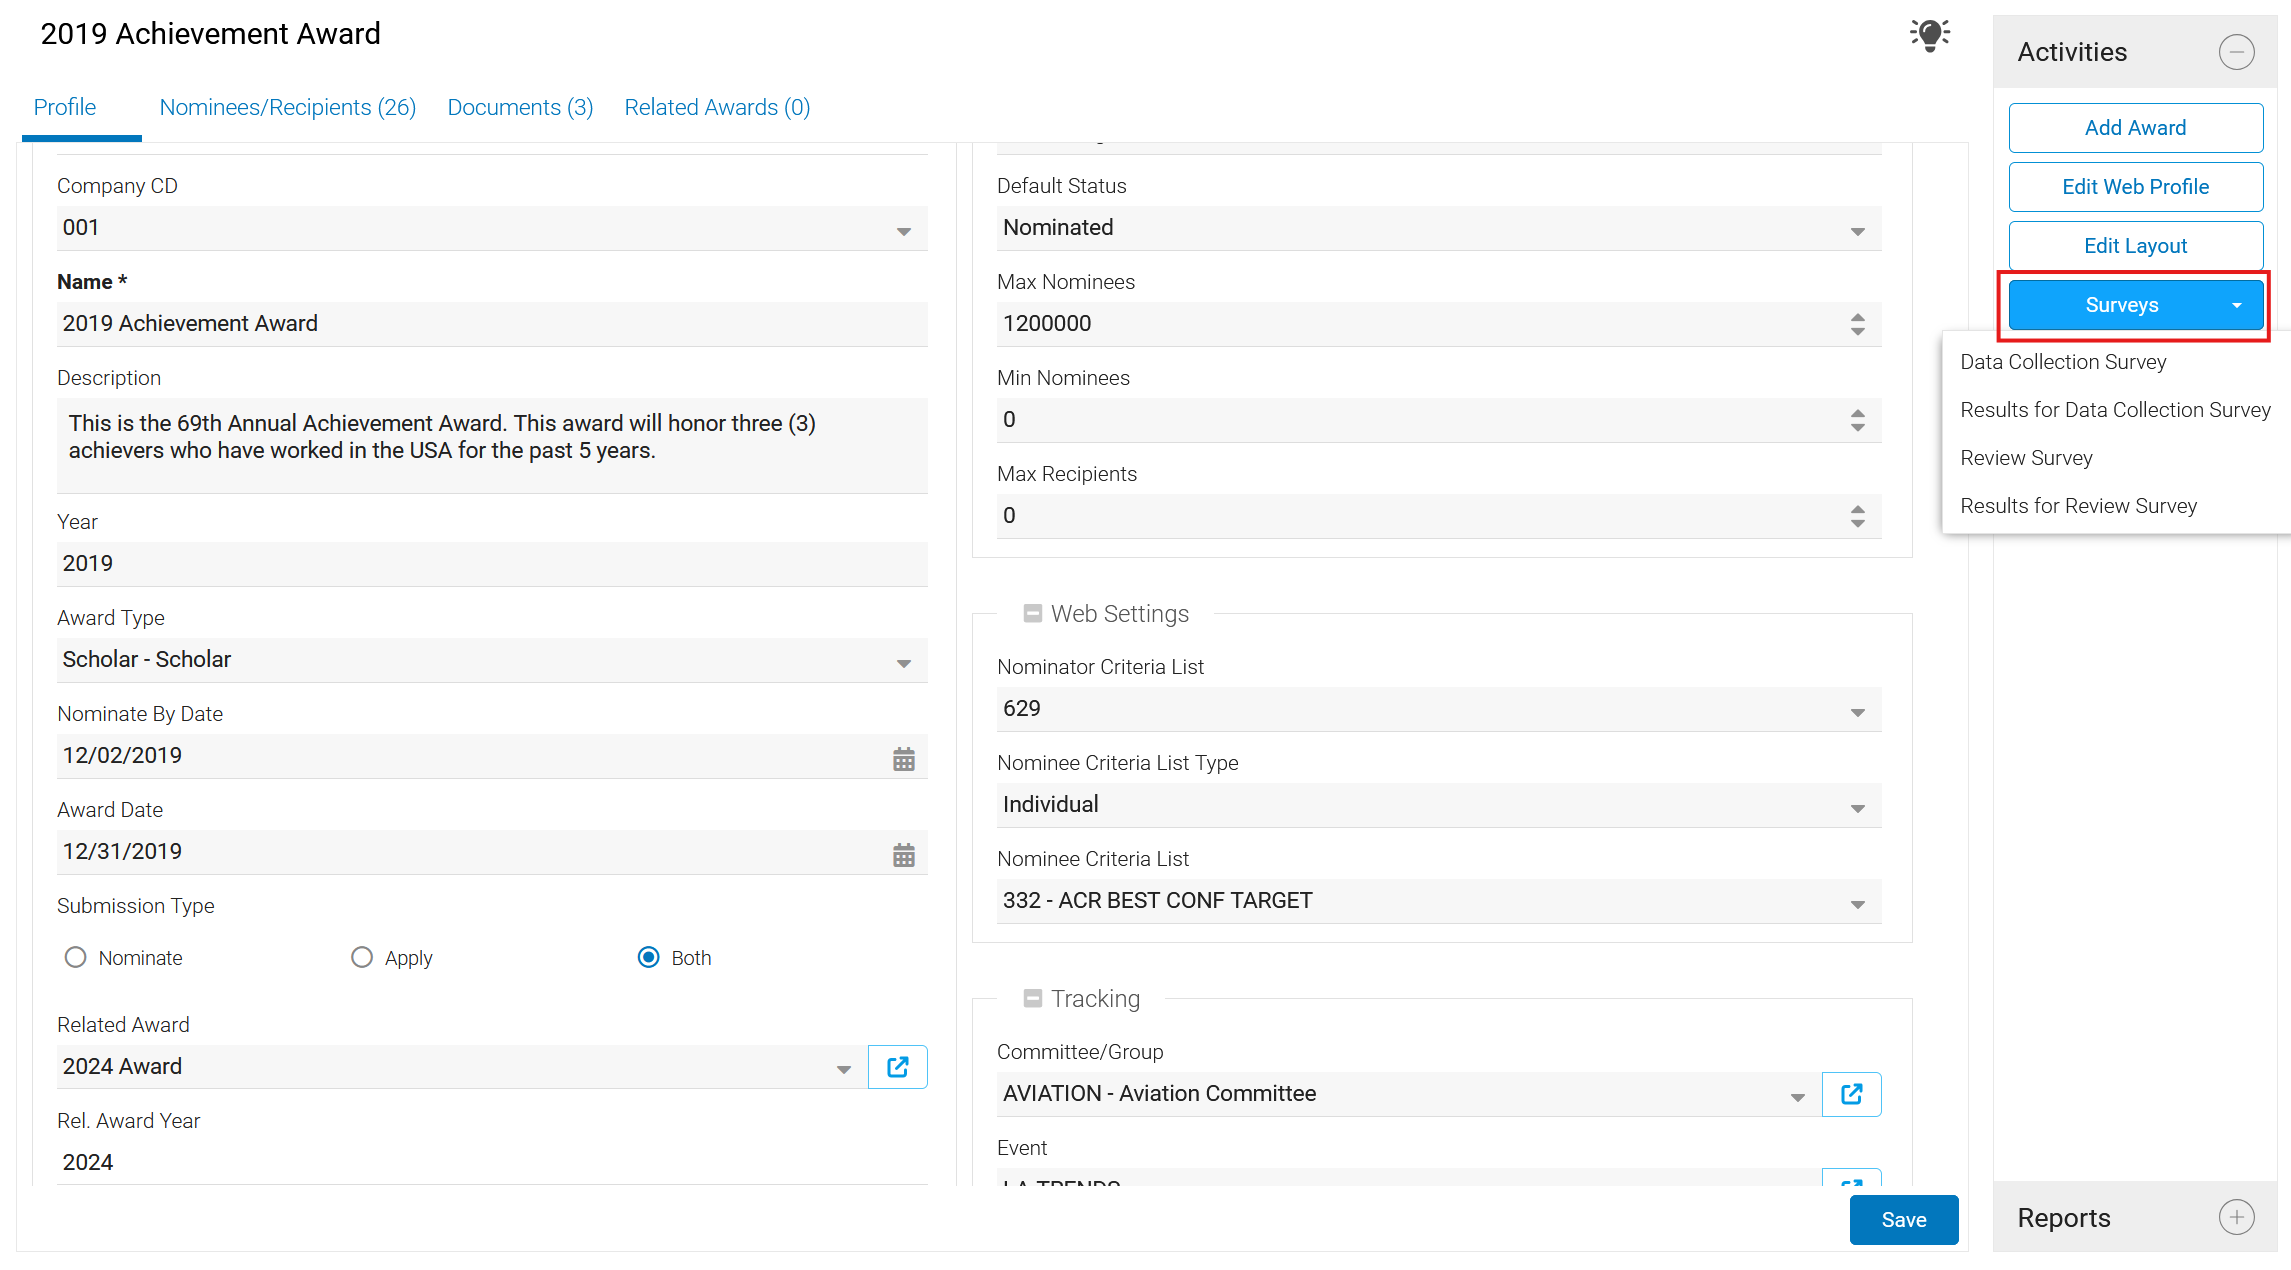Collapse the Web Settings section
Viewport: 2291px width, 1270px height.
[x=1032, y=613]
